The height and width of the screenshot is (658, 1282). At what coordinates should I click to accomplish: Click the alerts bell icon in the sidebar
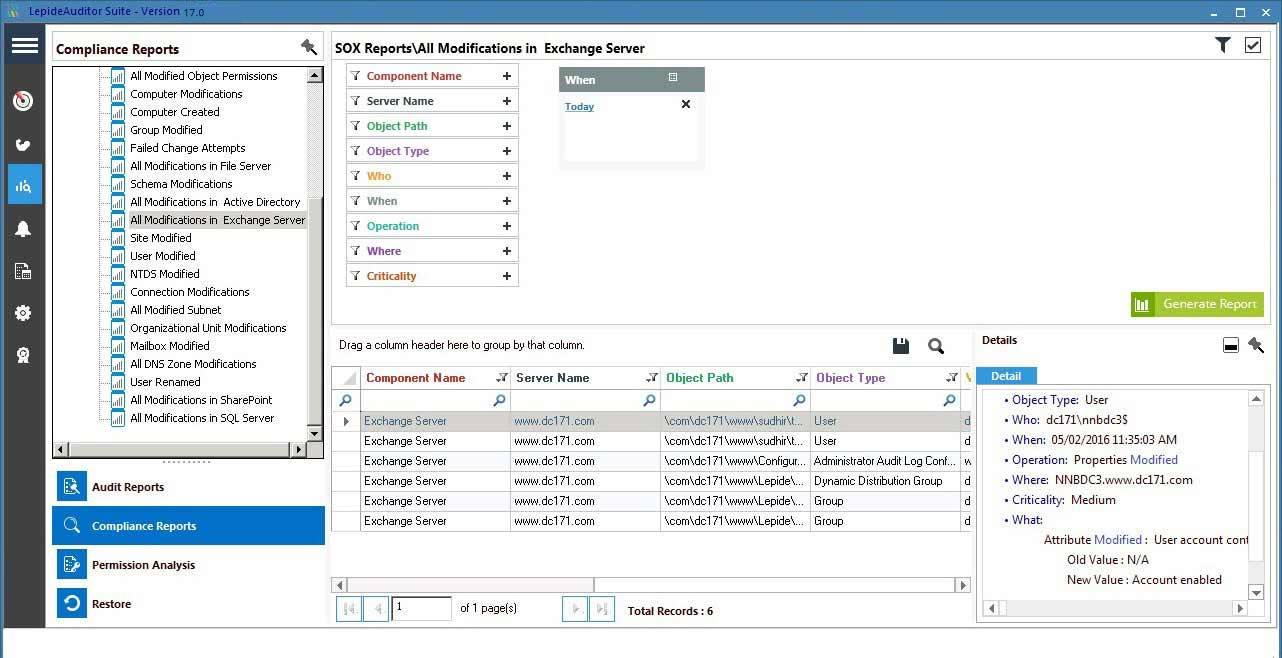23,228
